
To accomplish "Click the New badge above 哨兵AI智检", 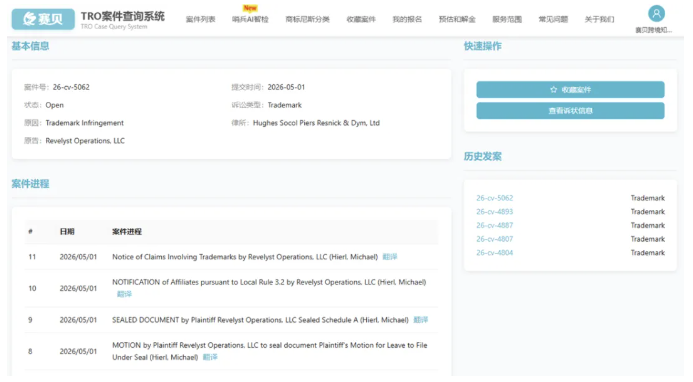I will coord(250,8).
